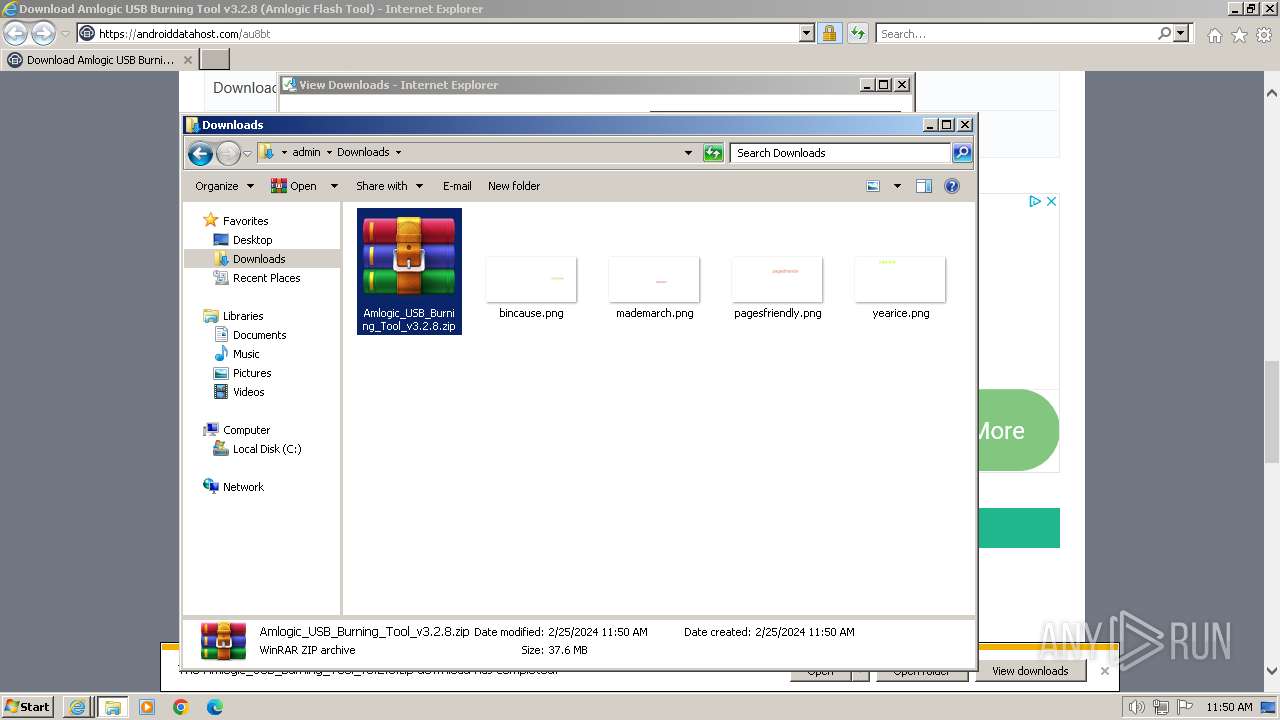The width and height of the screenshot is (1280, 720).
Task: Click the WinRAR icon in details pane
Action: pyautogui.click(x=223, y=641)
